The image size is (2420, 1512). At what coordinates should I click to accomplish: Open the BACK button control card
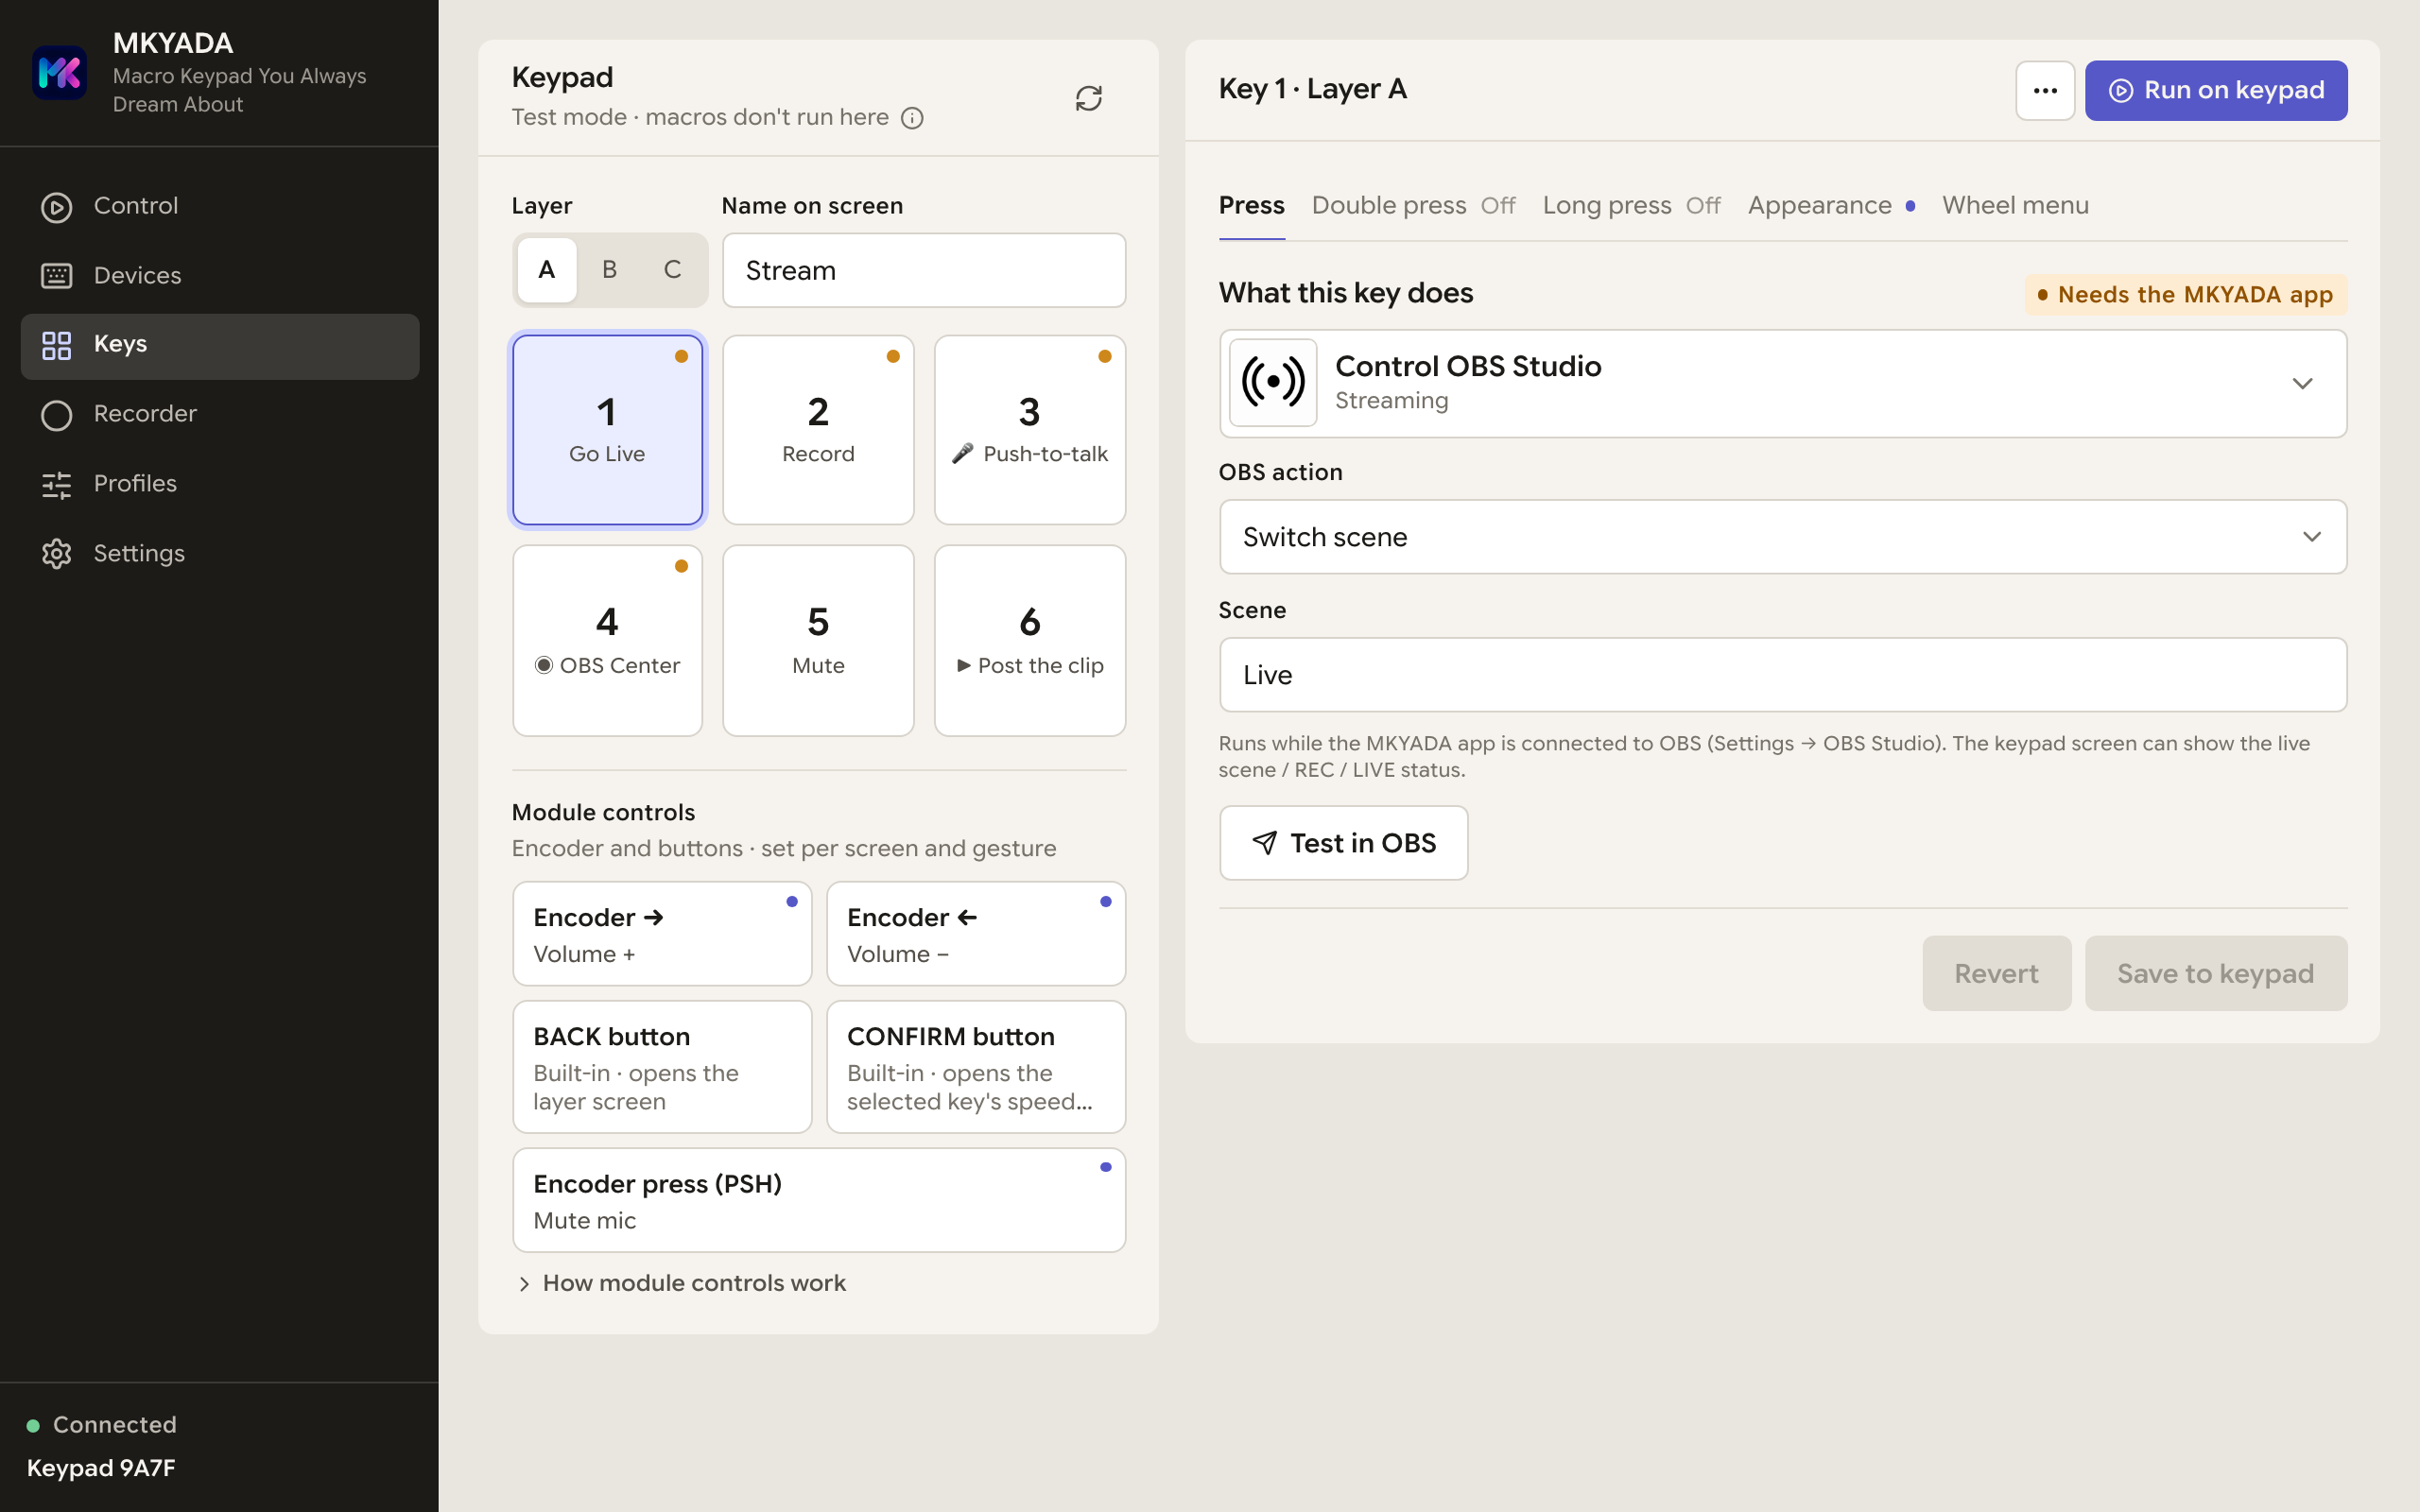pyautogui.click(x=662, y=1067)
